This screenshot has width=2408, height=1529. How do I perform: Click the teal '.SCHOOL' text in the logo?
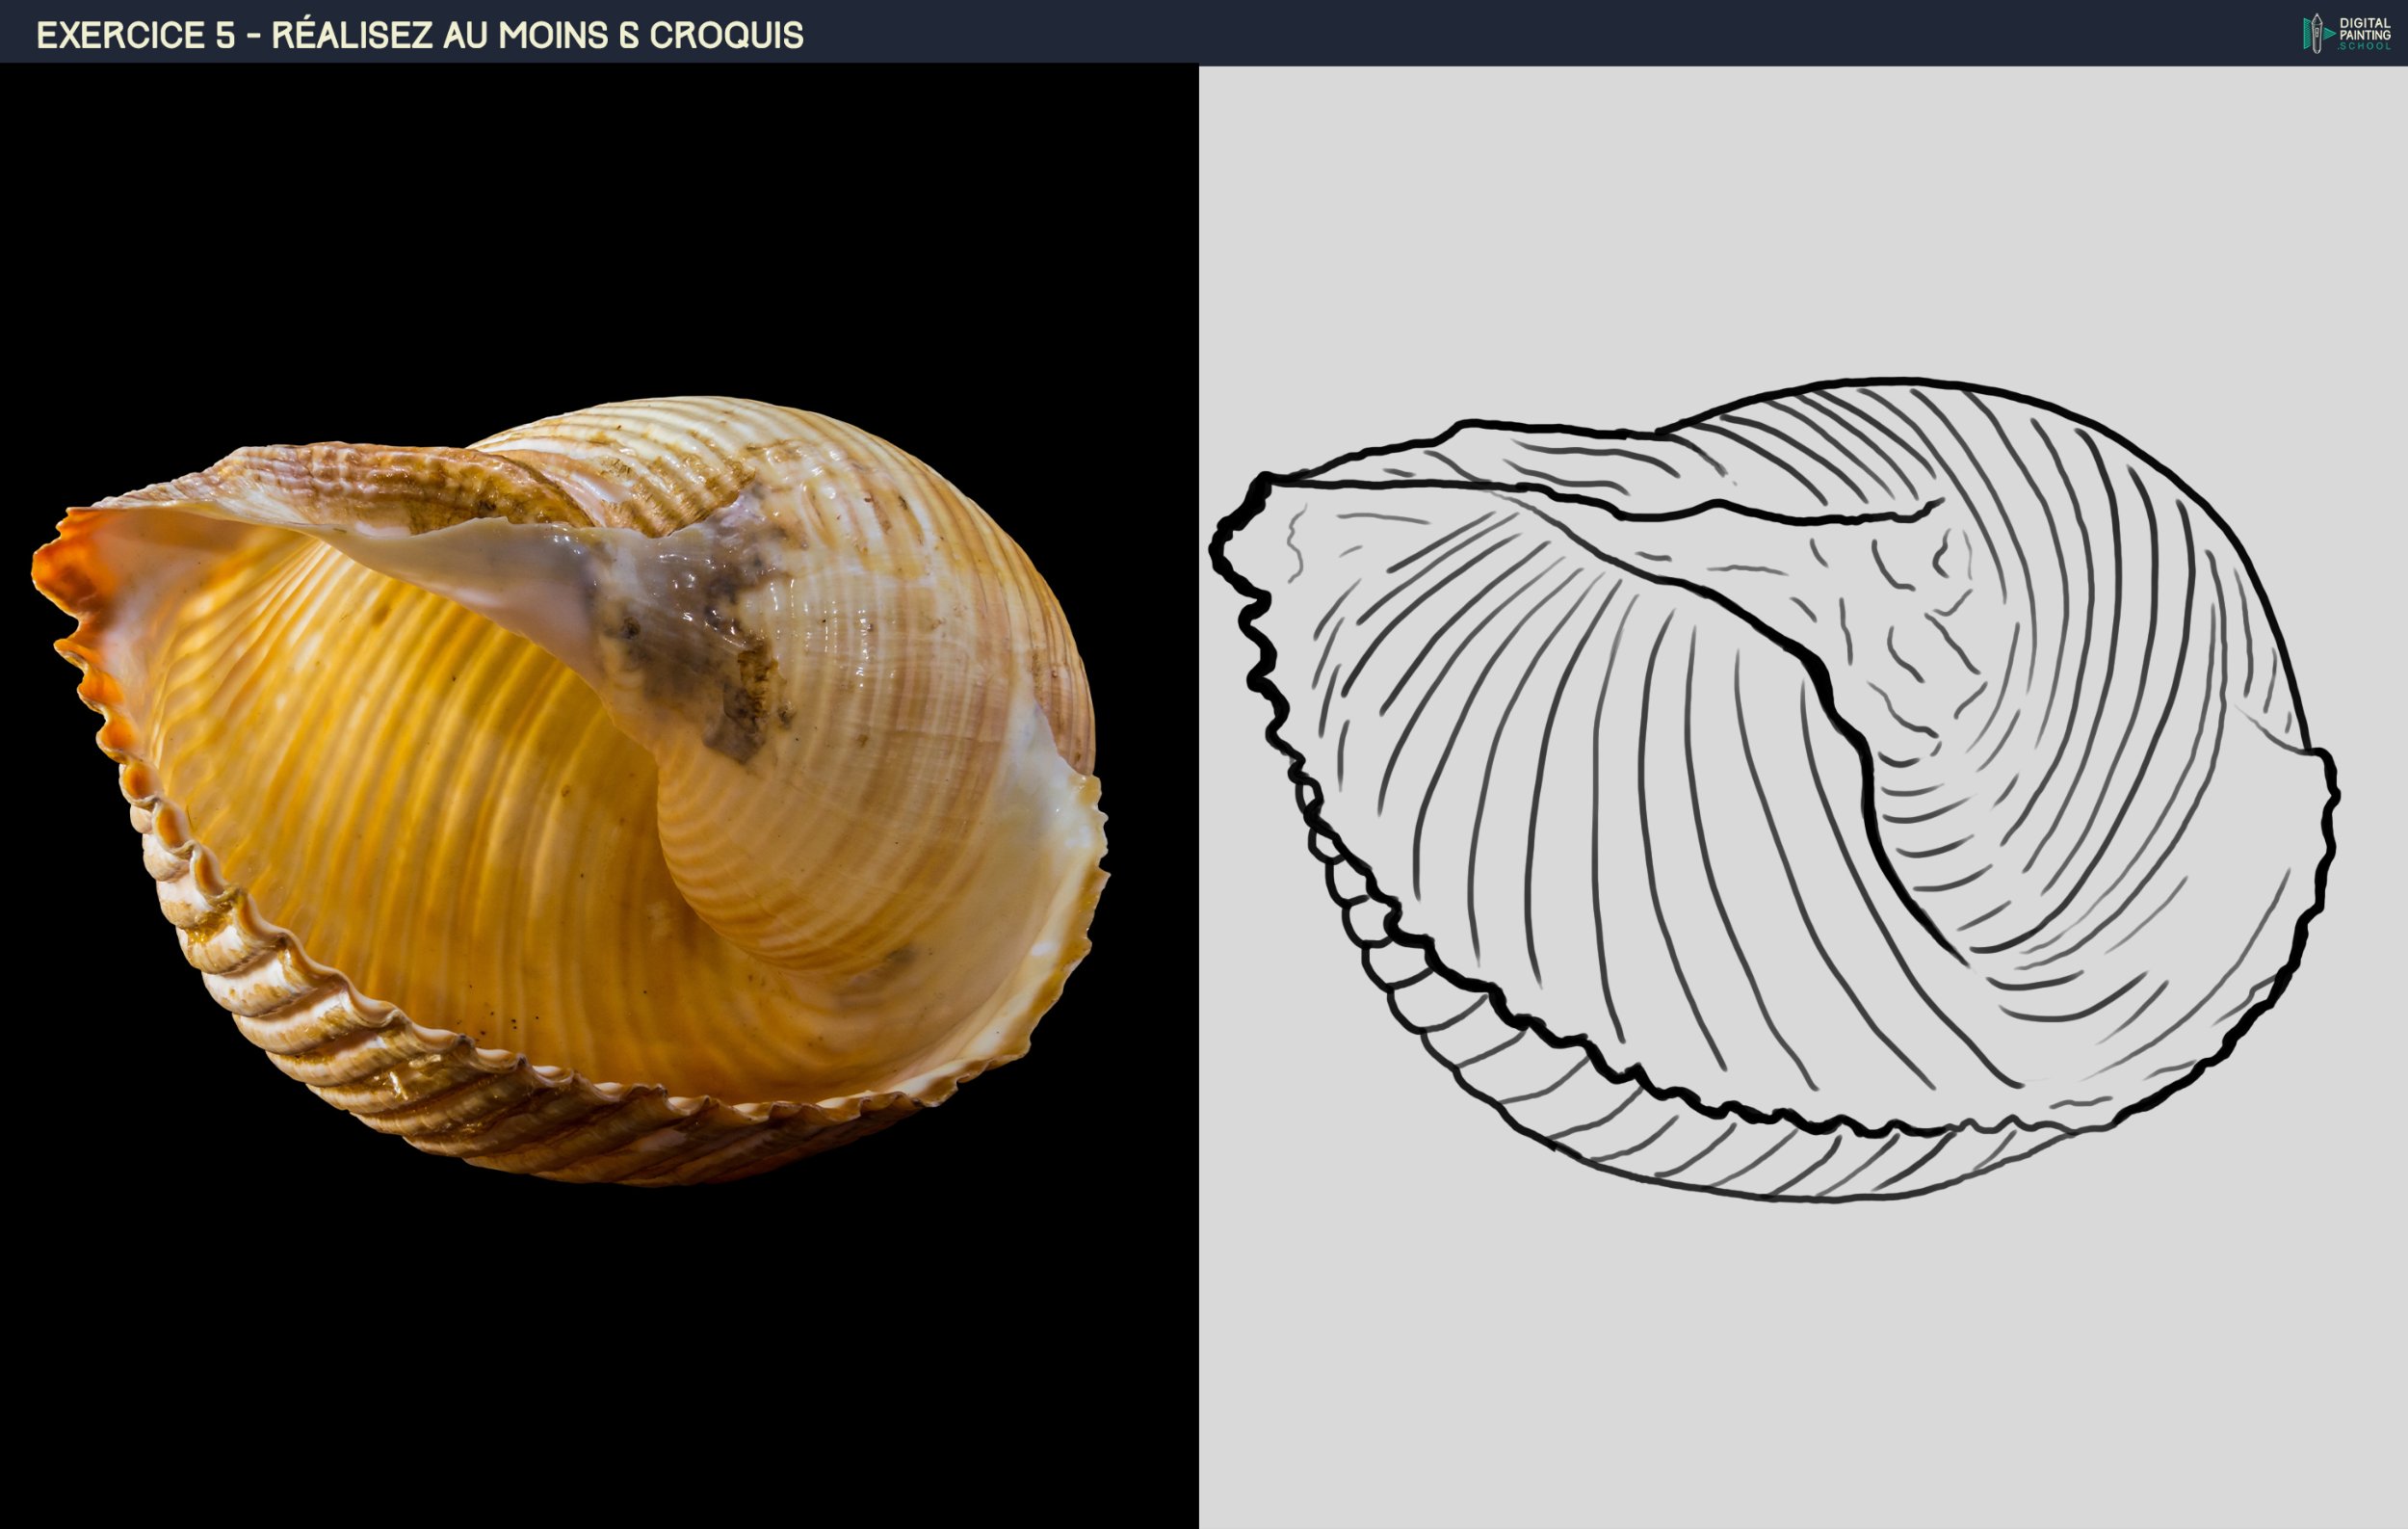click(x=2364, y=47)
